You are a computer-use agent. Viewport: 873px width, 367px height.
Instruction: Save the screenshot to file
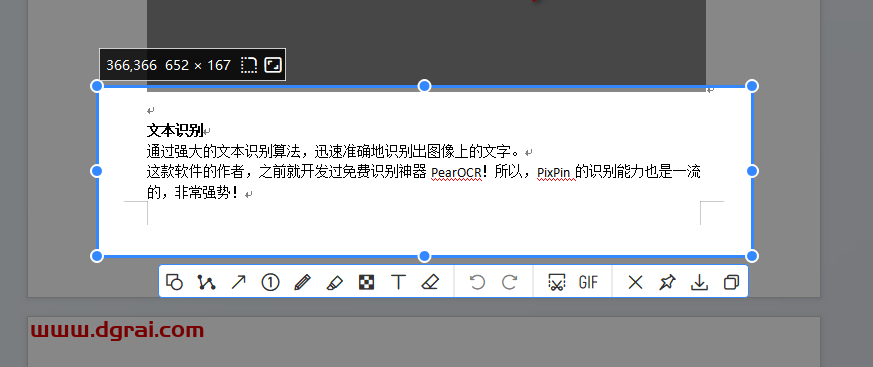pos(699,282)
